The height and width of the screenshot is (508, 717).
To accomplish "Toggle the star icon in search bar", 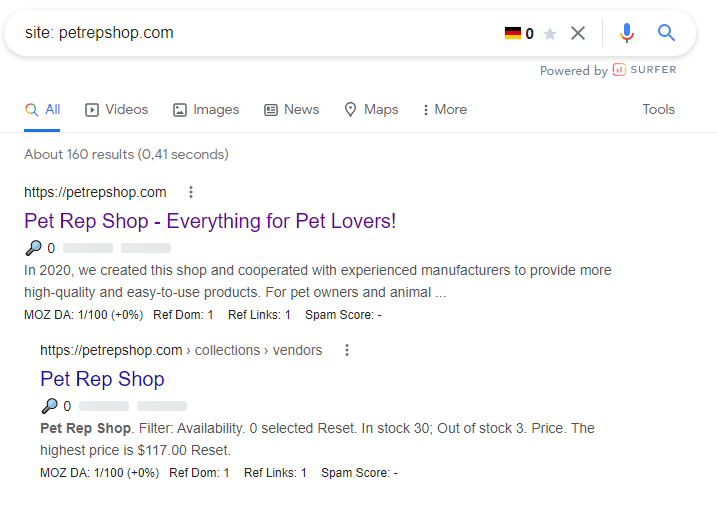I will (550, 34).
